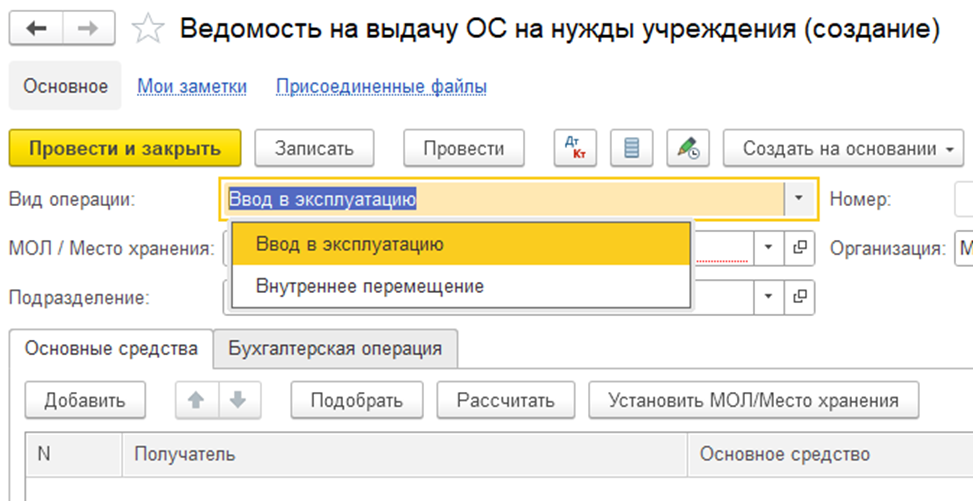Click the Провести button

(x=464, y=148)
